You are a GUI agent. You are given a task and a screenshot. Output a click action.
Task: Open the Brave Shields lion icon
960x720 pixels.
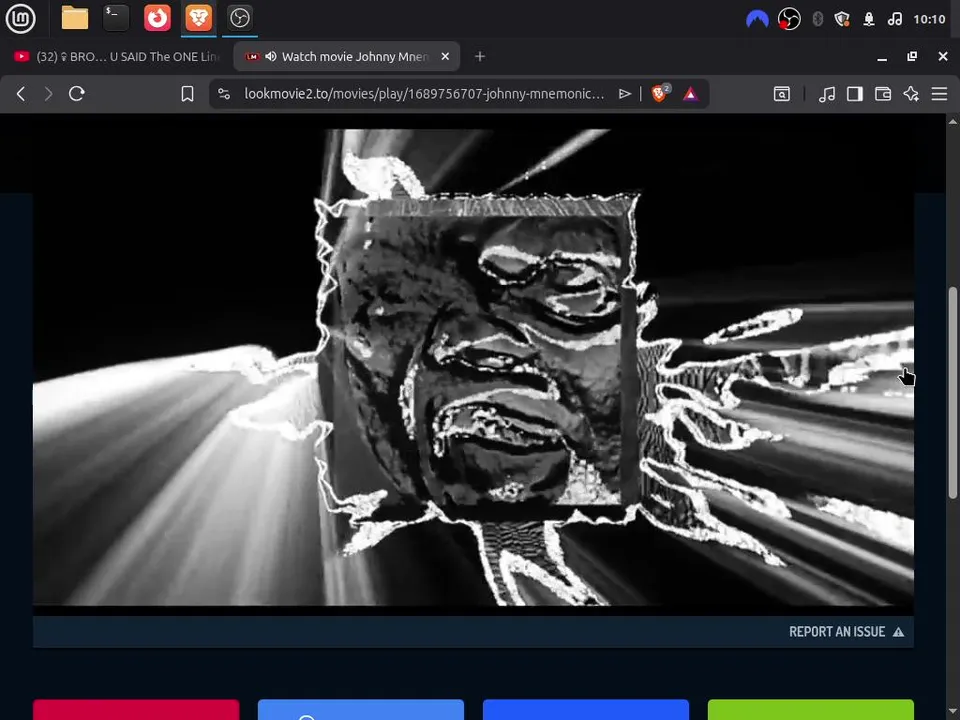point(660,93)
